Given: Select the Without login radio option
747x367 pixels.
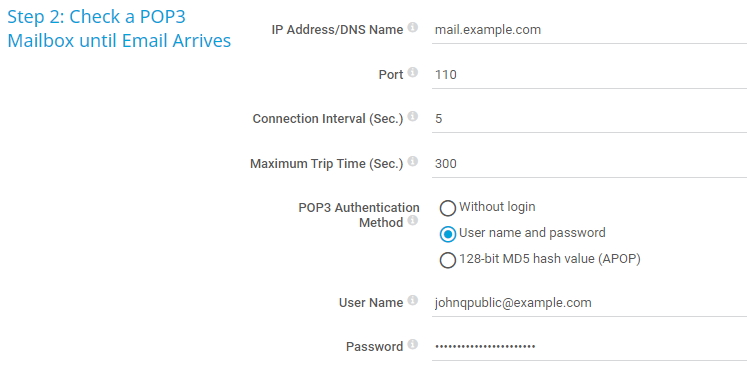Looking at the screenshot, I should (447, 208).
